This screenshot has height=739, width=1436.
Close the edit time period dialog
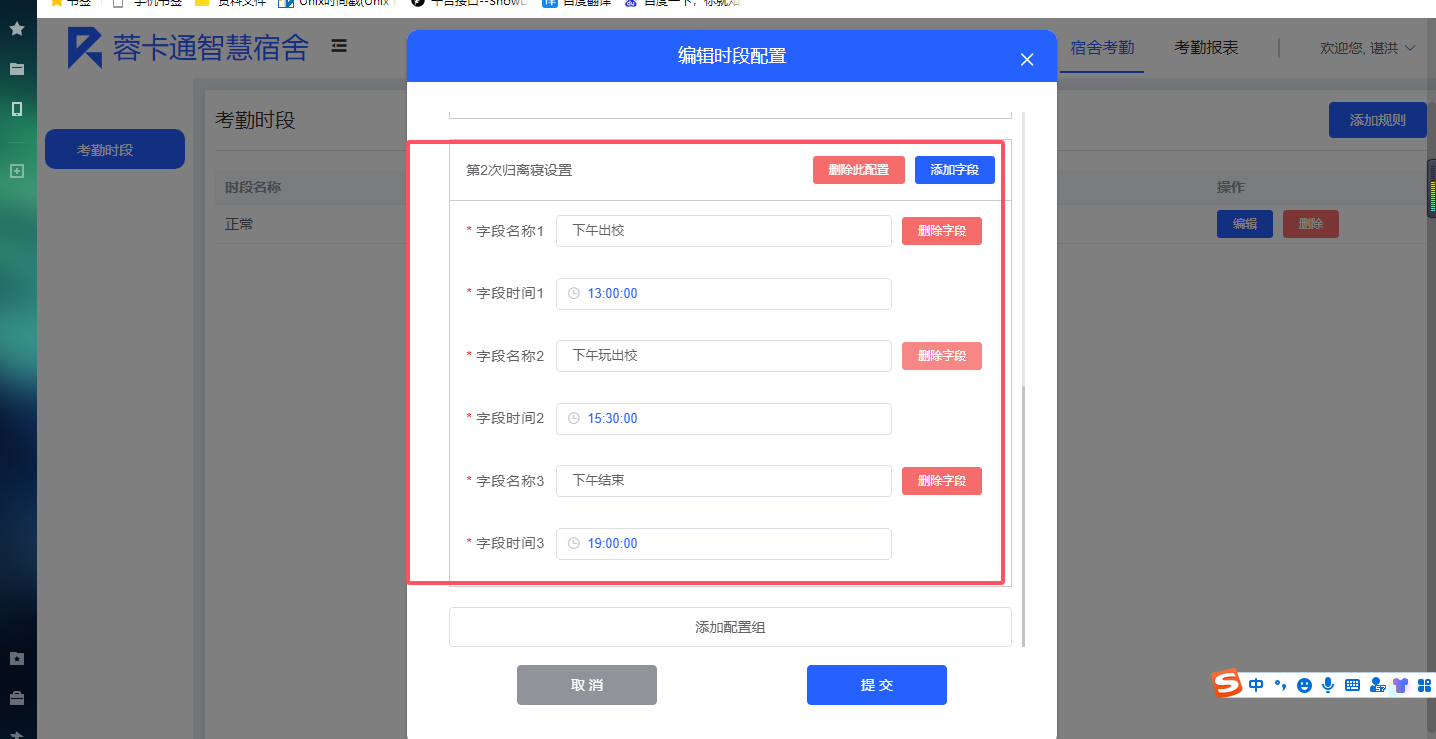click(1026, 60)
